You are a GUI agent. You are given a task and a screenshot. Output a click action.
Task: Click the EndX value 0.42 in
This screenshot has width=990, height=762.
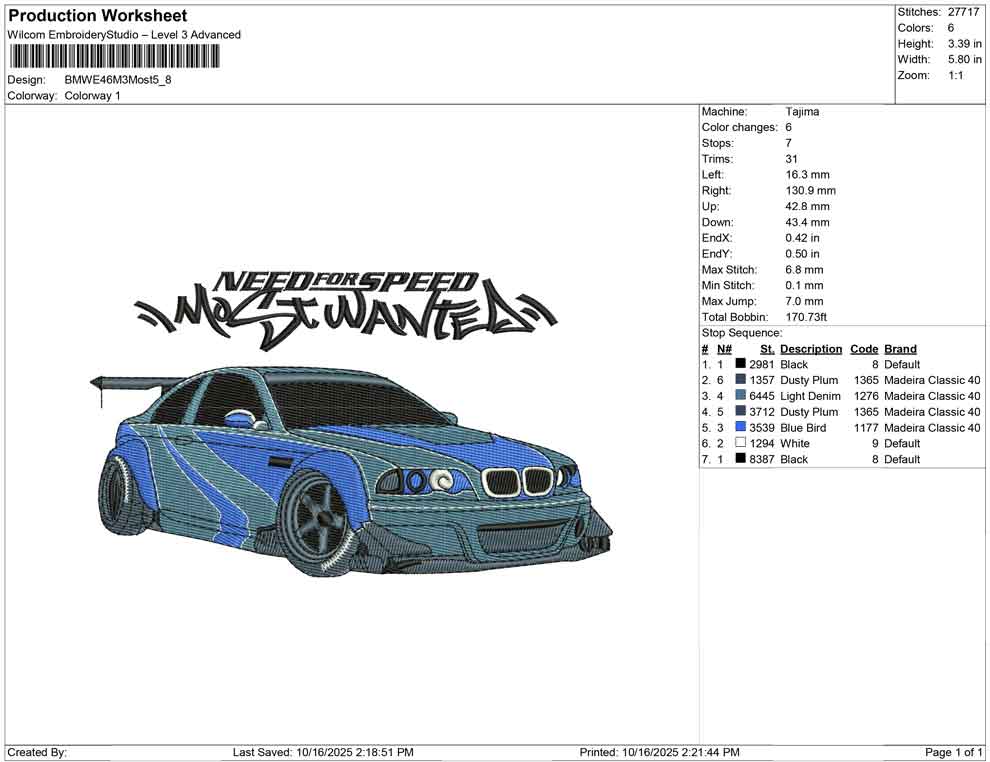click(802, 238)
